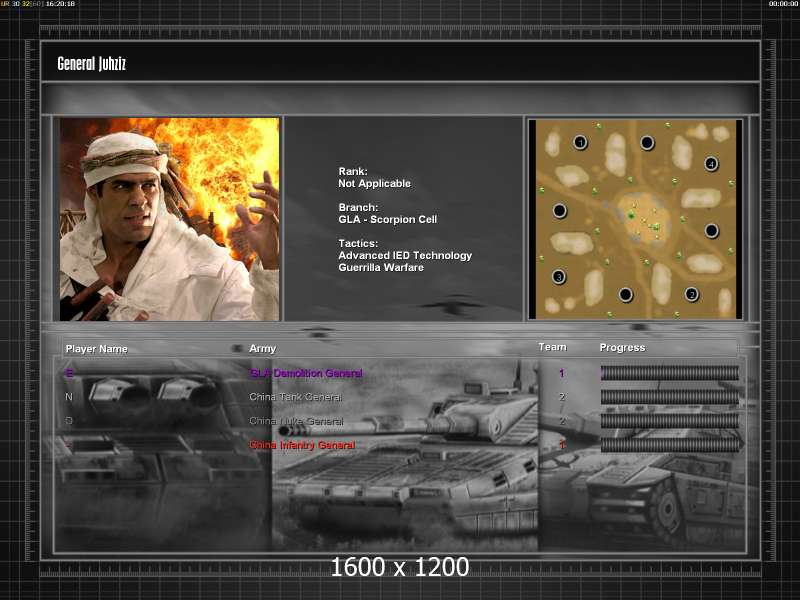800x600 pixels.
Task: Click the 'Army' column header
Action: tap(262, 348)
